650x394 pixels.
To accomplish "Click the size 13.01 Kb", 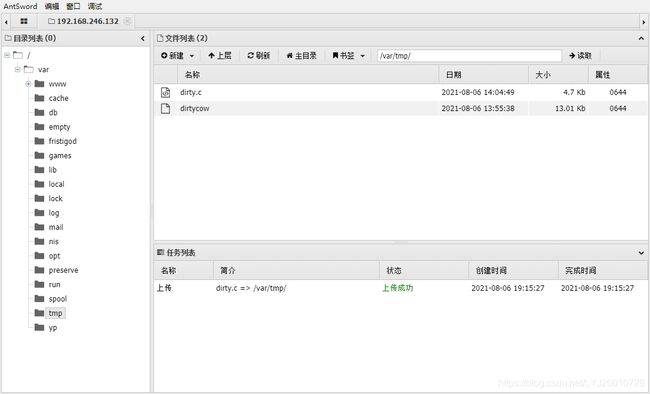I will click(x=570, y=109).
